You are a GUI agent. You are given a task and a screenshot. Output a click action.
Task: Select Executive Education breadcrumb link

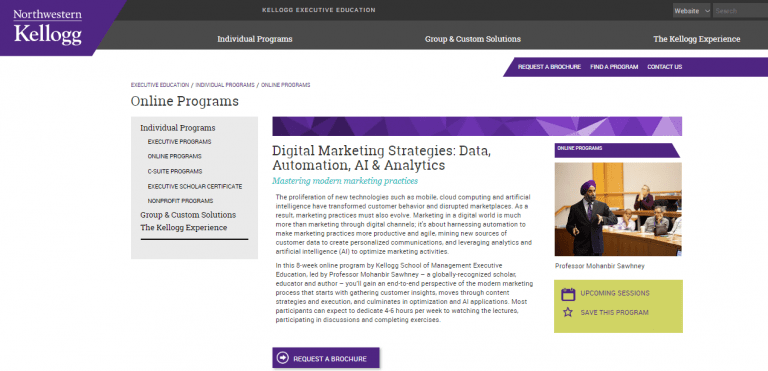tap(160, 85)
